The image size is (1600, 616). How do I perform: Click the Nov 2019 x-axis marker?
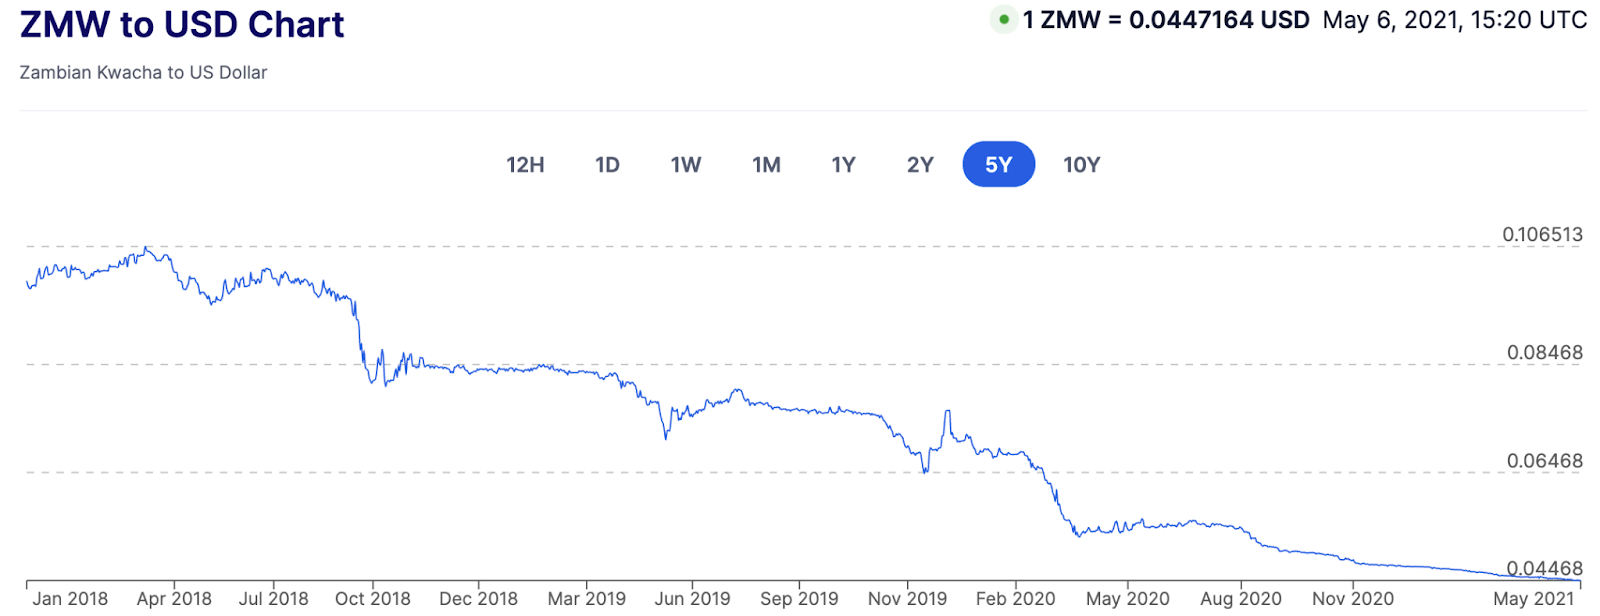click(907, 598)
